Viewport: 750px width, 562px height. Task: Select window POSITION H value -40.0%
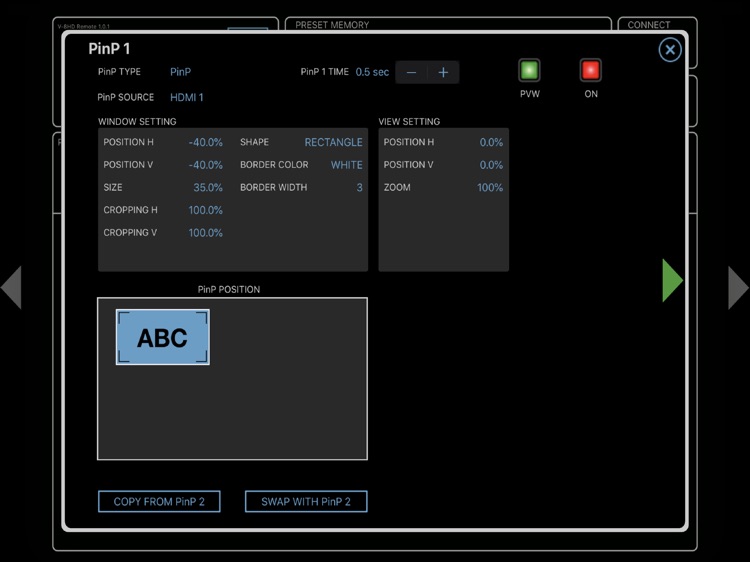(206, 142)
